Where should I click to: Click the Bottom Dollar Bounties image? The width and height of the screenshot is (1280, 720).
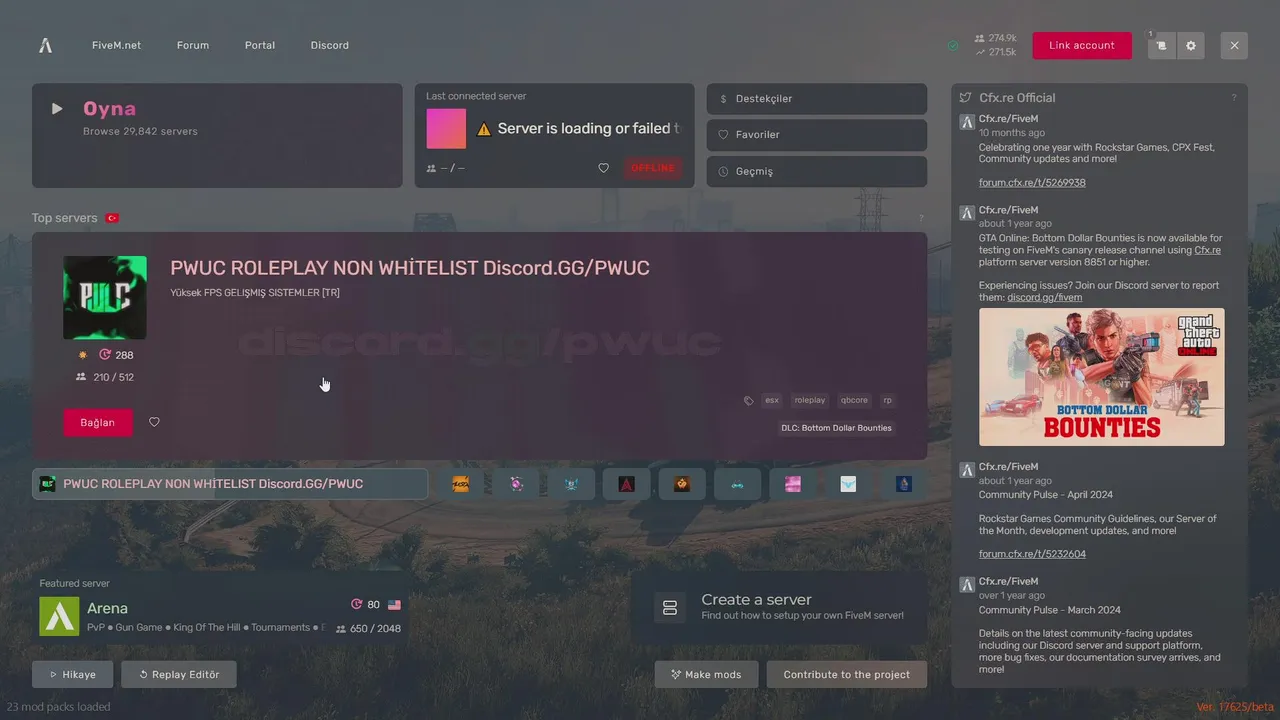tap(1102, 377)
